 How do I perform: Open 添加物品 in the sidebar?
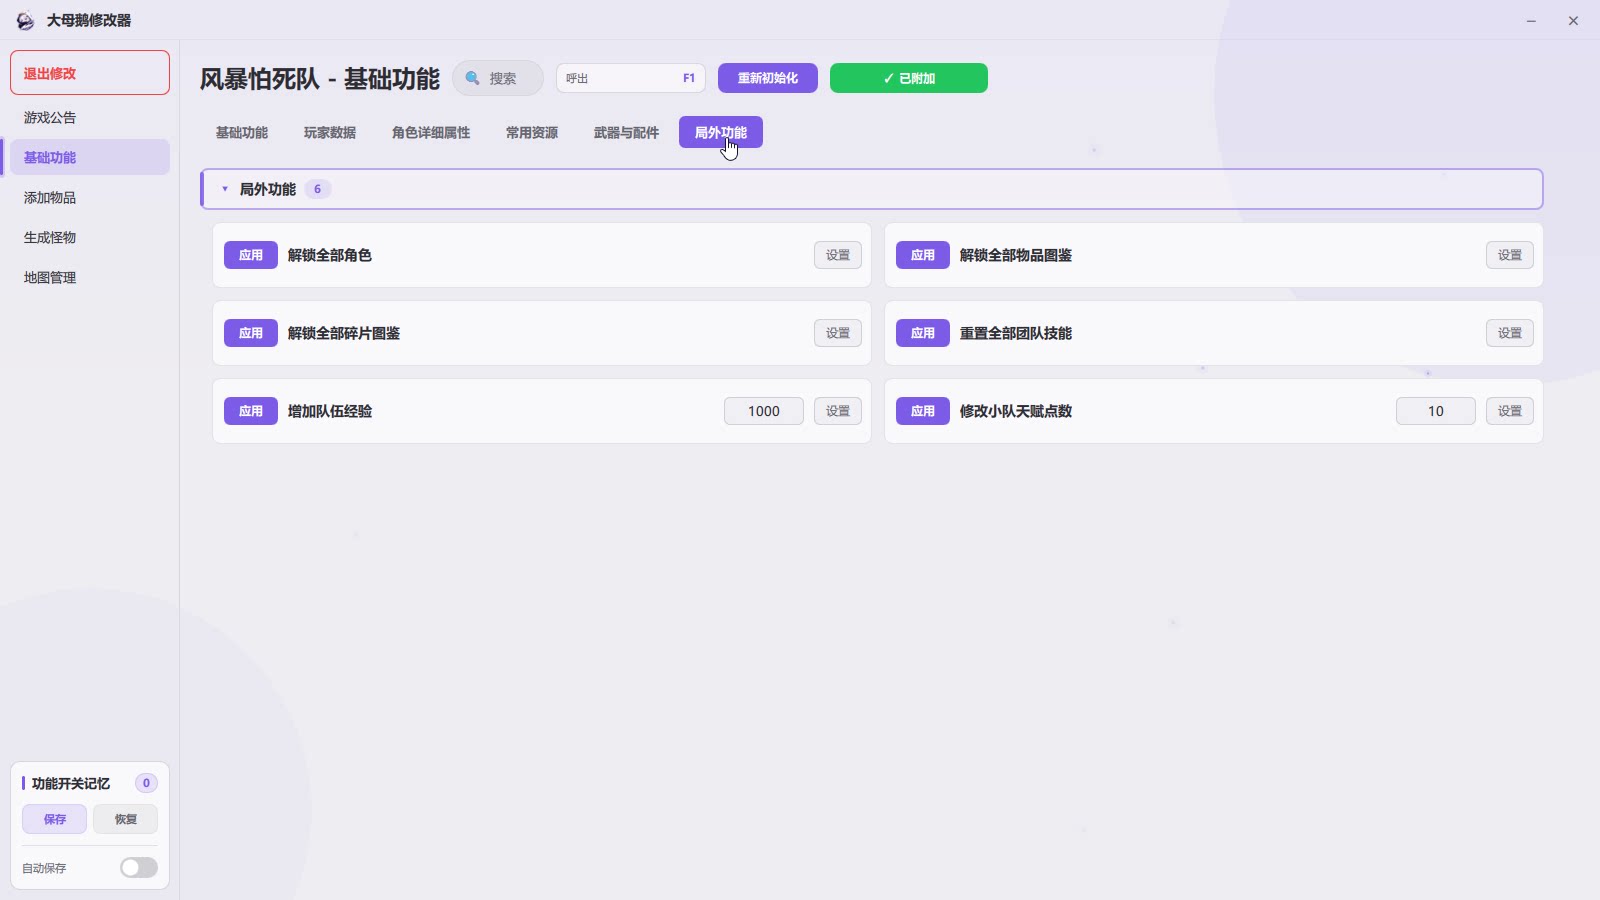tap(90, 198)
